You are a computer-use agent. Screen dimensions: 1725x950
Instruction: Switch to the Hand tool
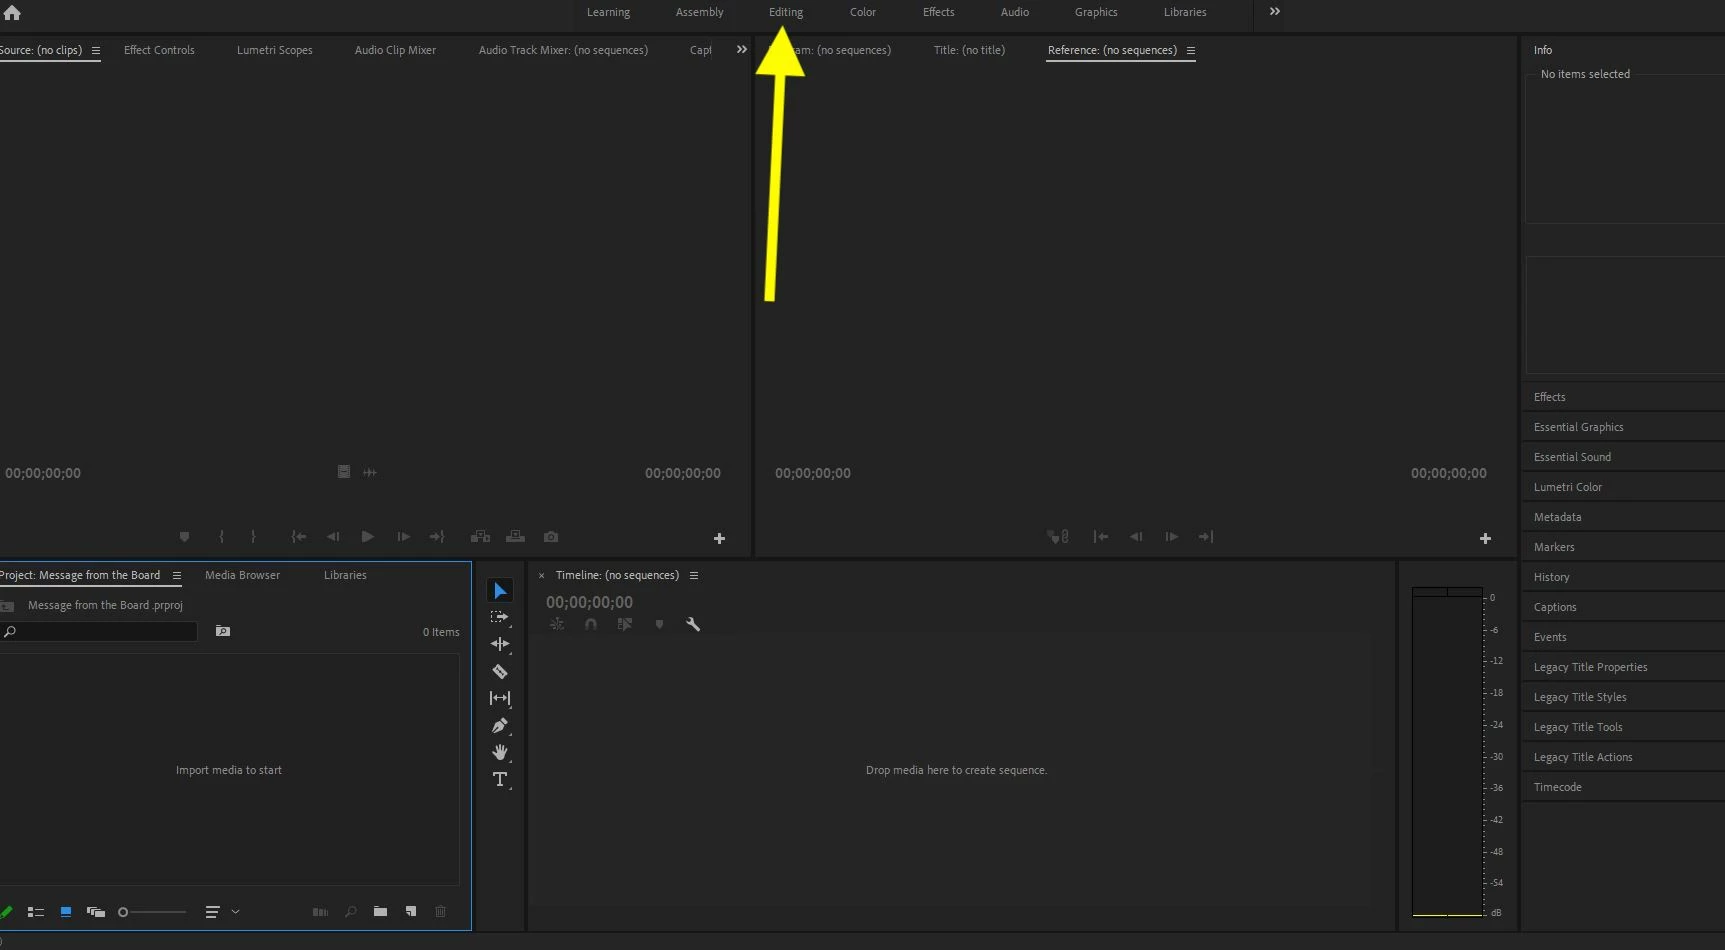click(500, 752)
